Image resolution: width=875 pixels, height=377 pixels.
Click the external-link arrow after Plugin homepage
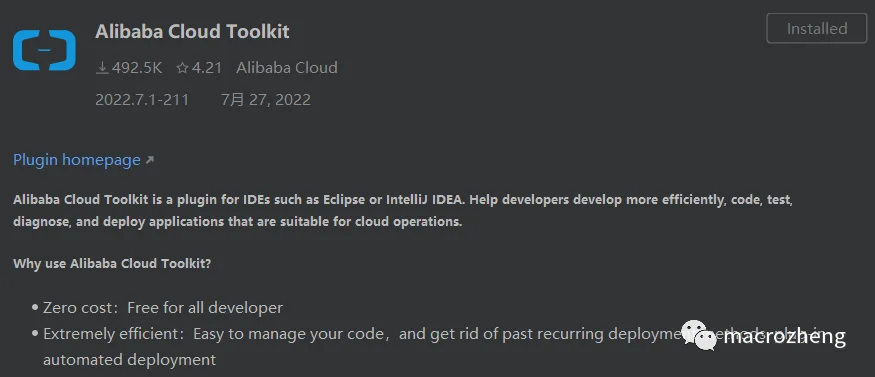(149, 161)
